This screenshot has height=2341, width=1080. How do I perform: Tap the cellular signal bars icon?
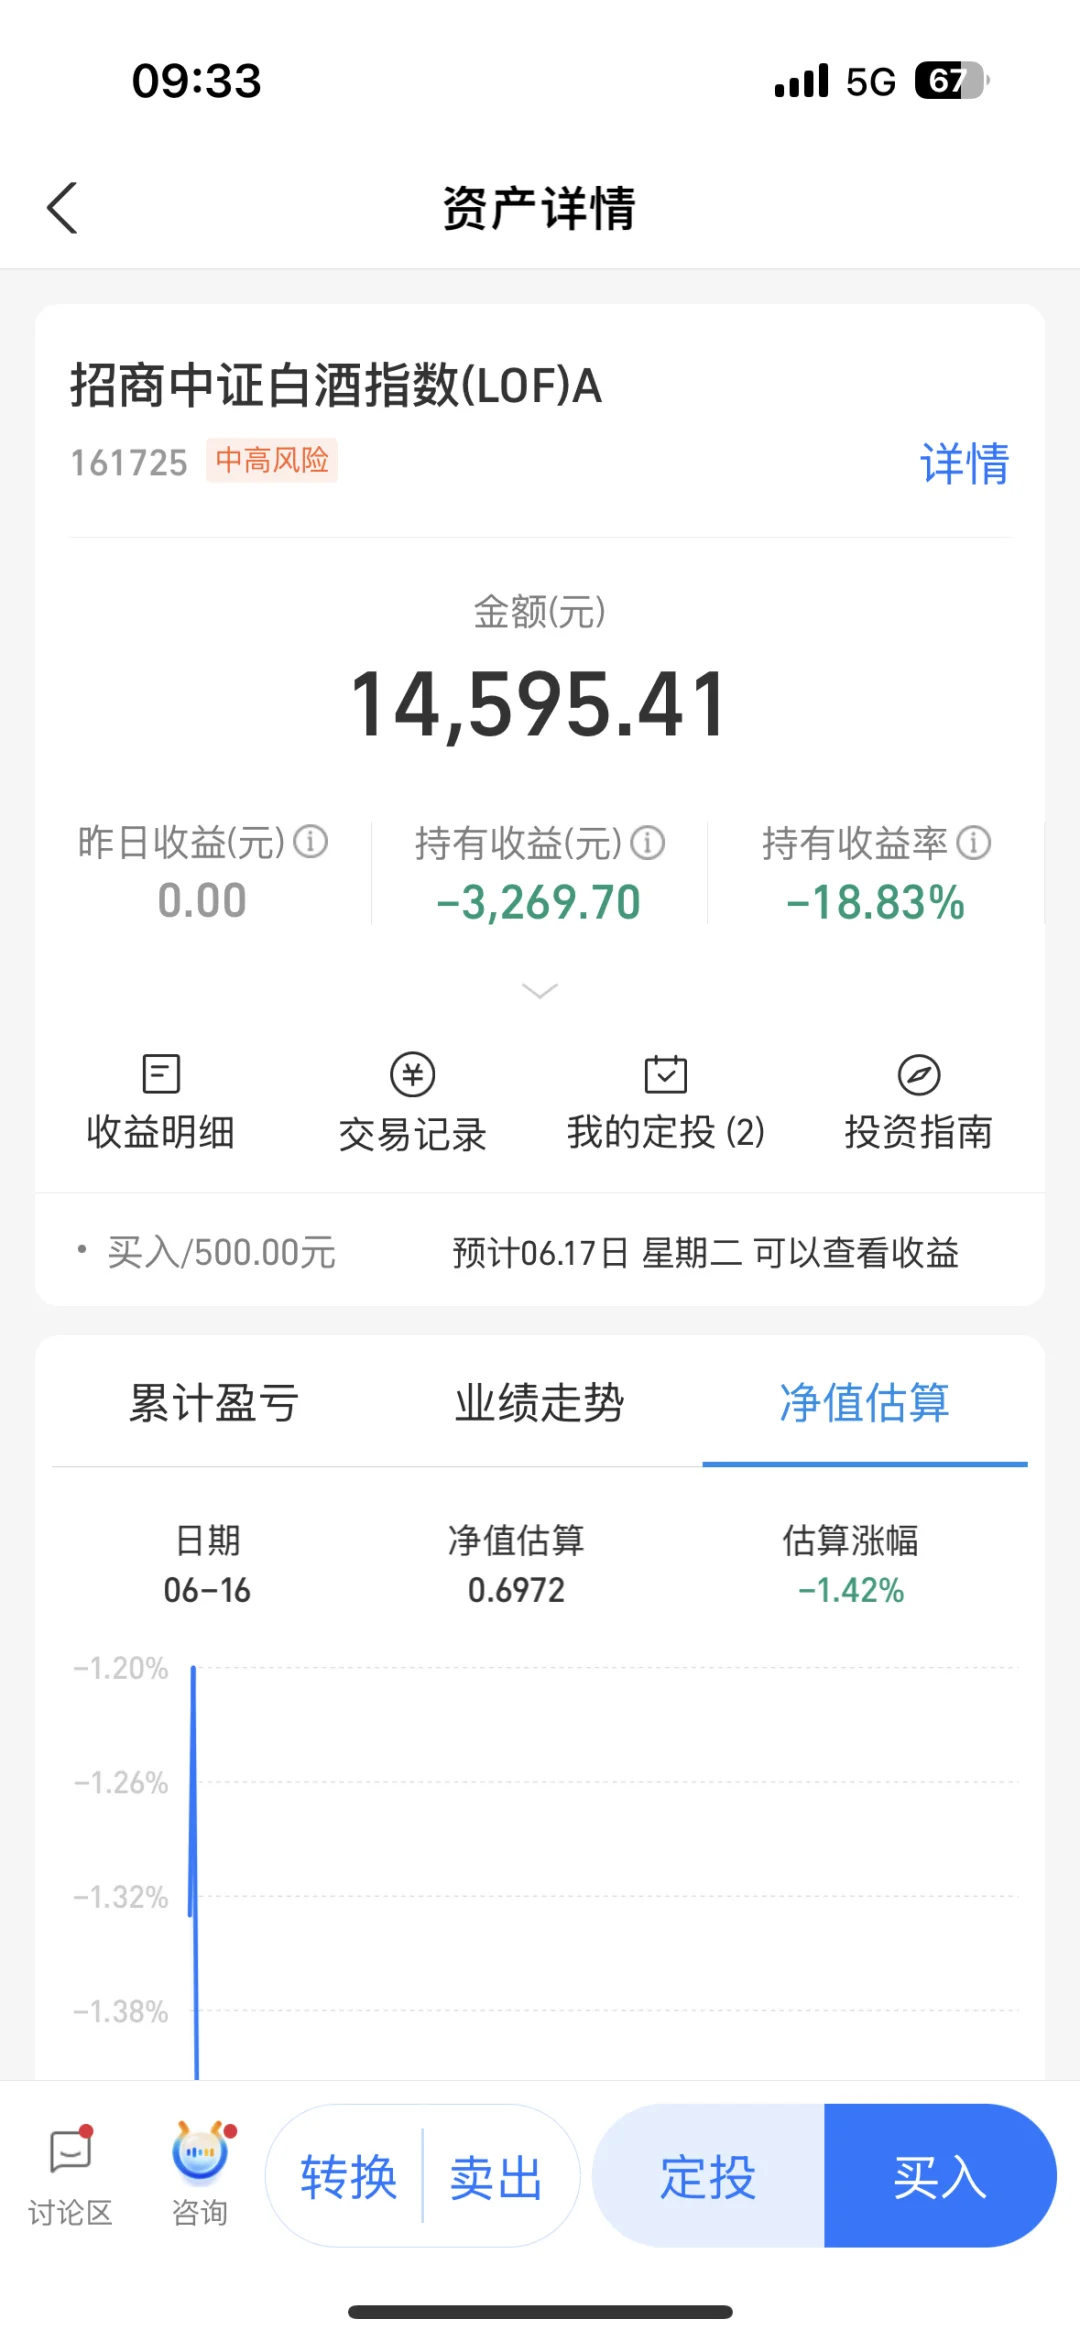pyautogui.click(x=802, y=80)
